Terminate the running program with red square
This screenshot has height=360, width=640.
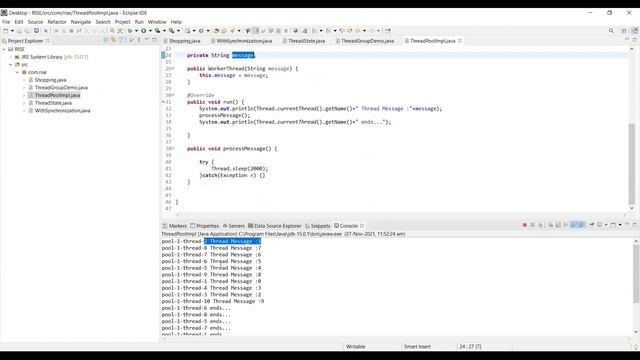[524, 225]
